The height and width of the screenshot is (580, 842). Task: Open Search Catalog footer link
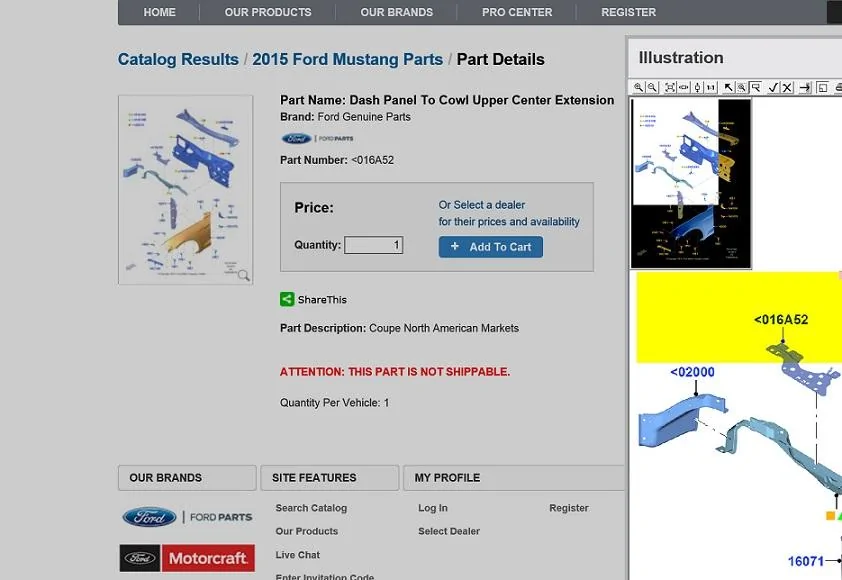pyautogui.click(x=311, y=508)
